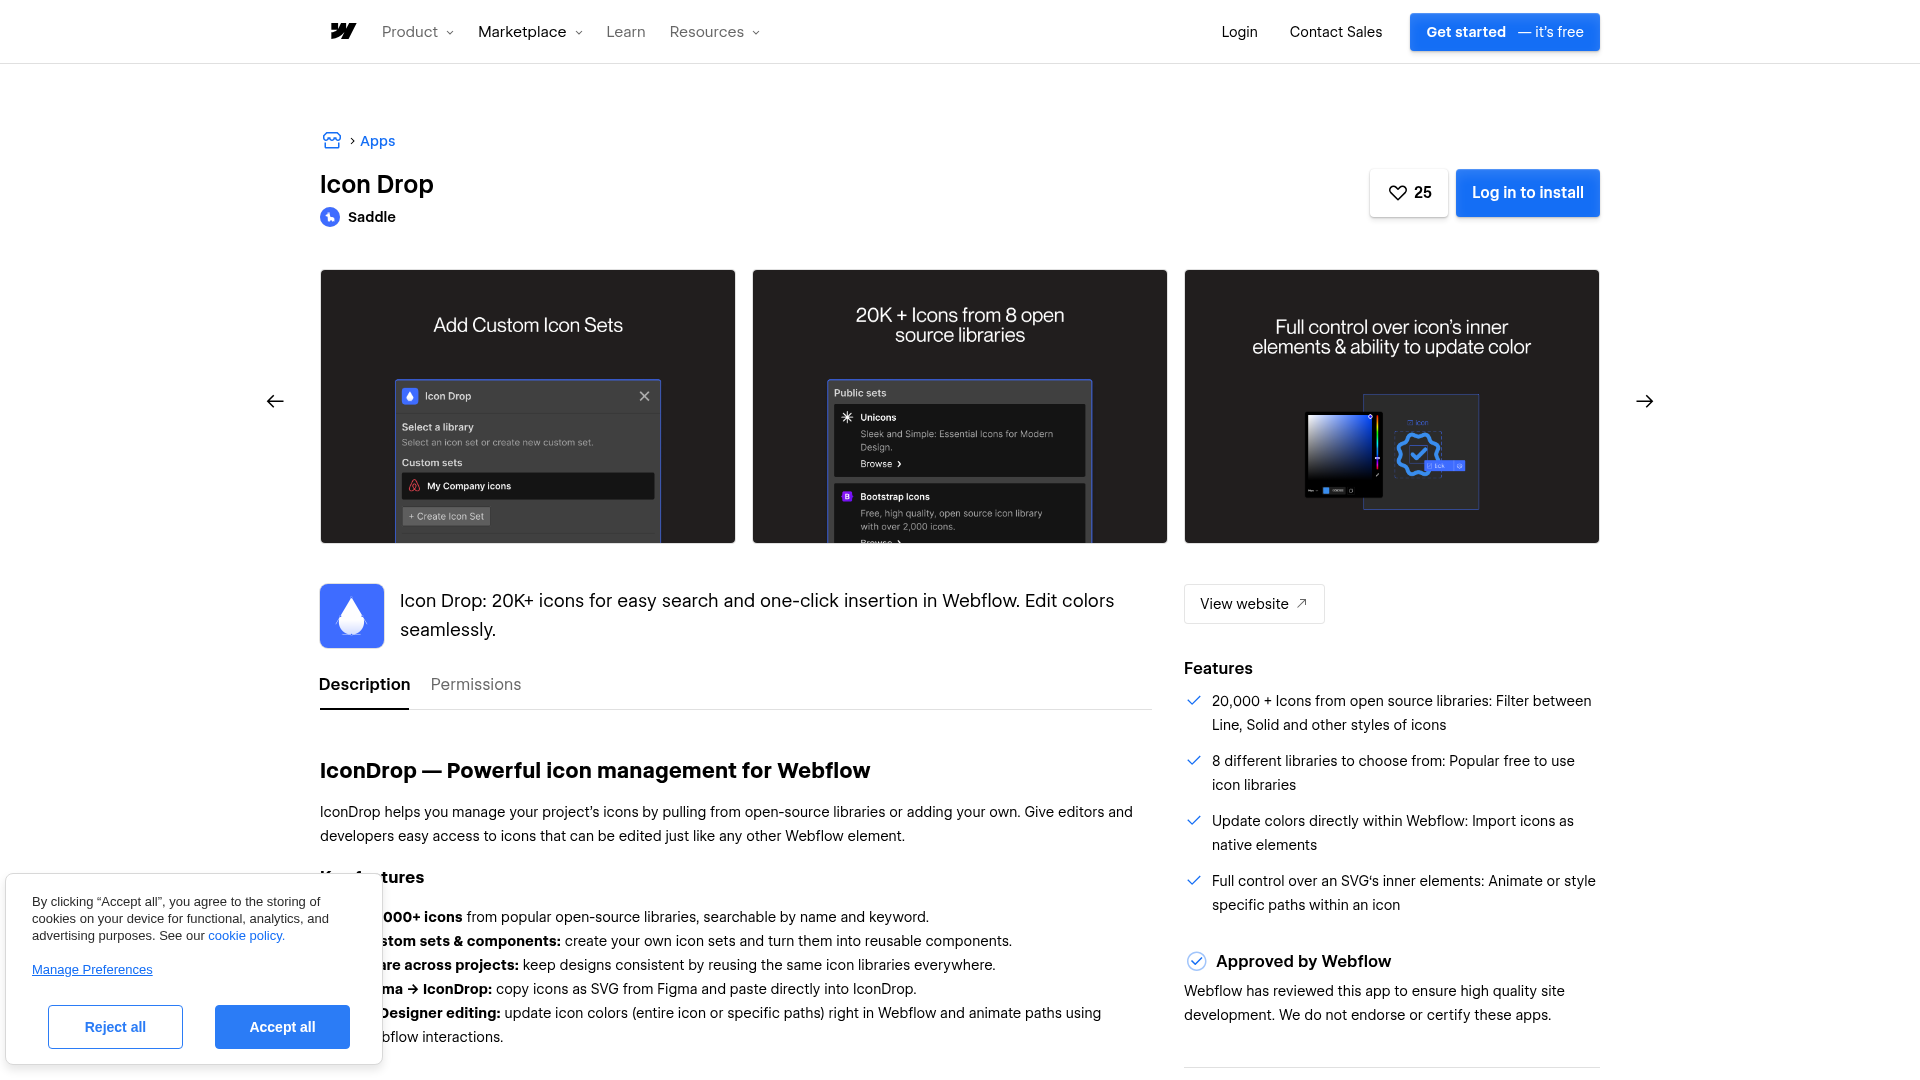1920x1080 pixels.
Task: Click the Webflow logo in the header
Action: (x=343, y=32)
